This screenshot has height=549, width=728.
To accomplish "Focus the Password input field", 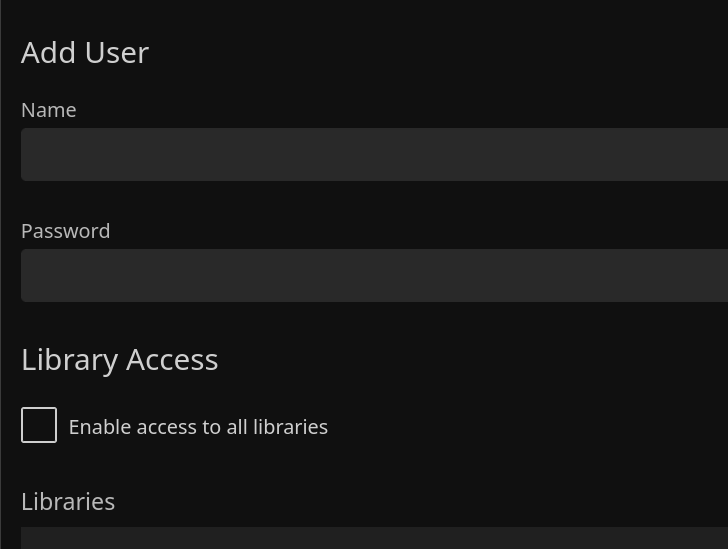I will (374, 275).
